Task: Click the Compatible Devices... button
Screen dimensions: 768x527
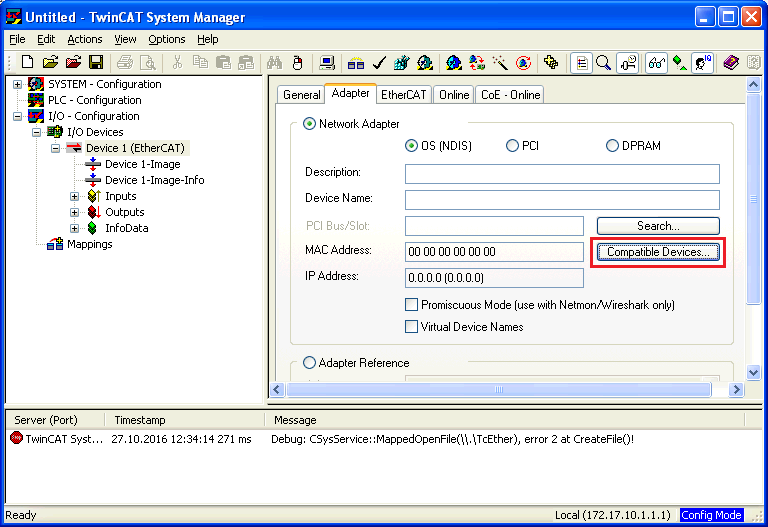Action: point(658,252)
